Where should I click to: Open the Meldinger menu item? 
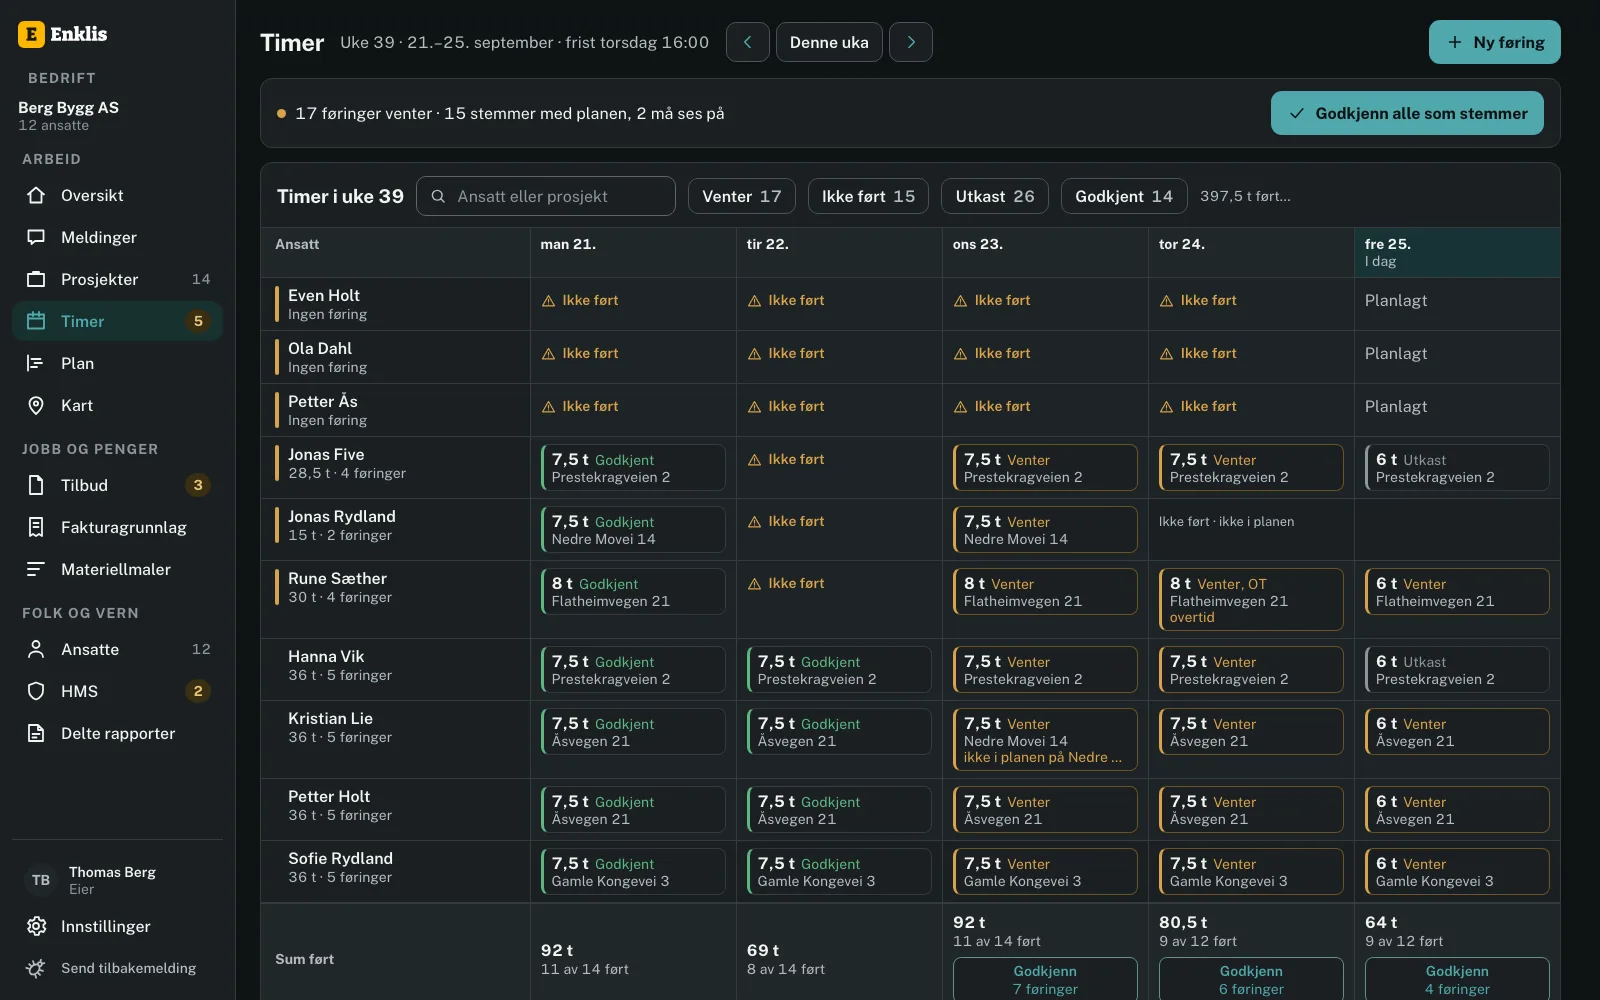tap(117, 237)
